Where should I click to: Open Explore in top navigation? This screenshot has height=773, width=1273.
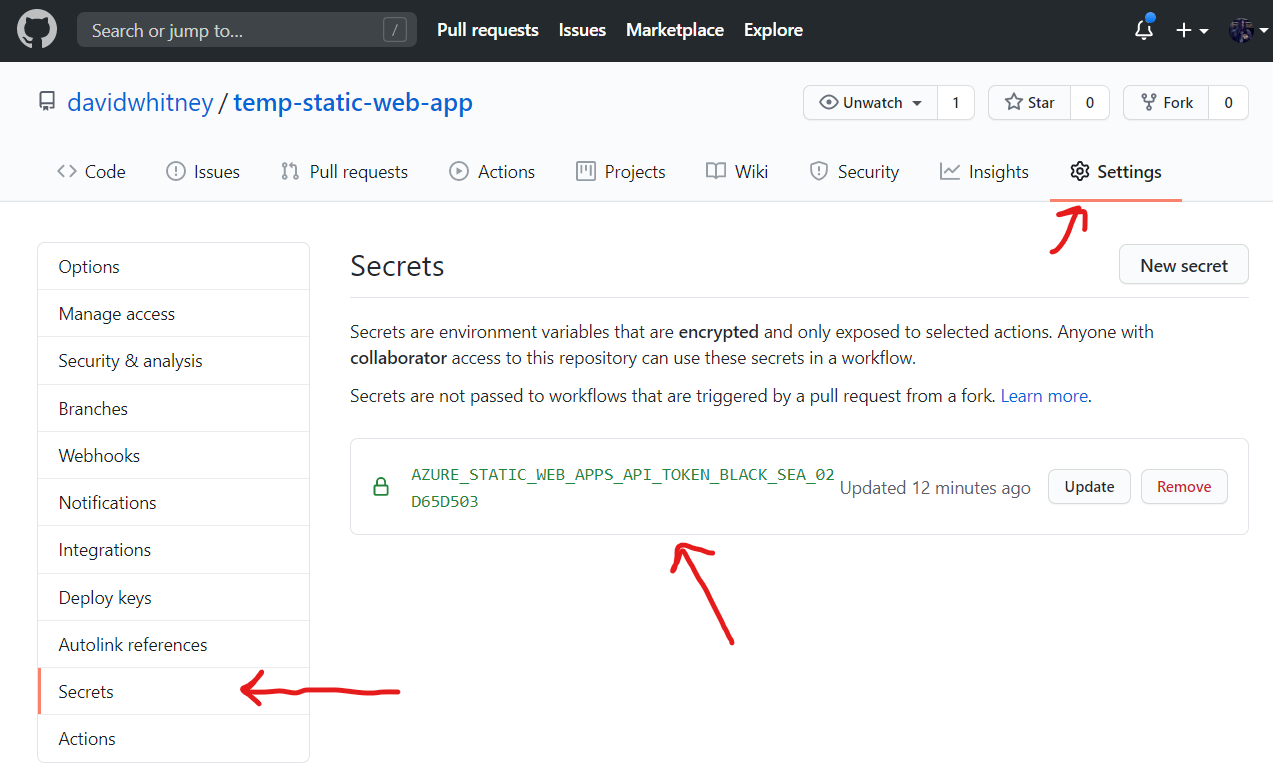click(773, 30)
